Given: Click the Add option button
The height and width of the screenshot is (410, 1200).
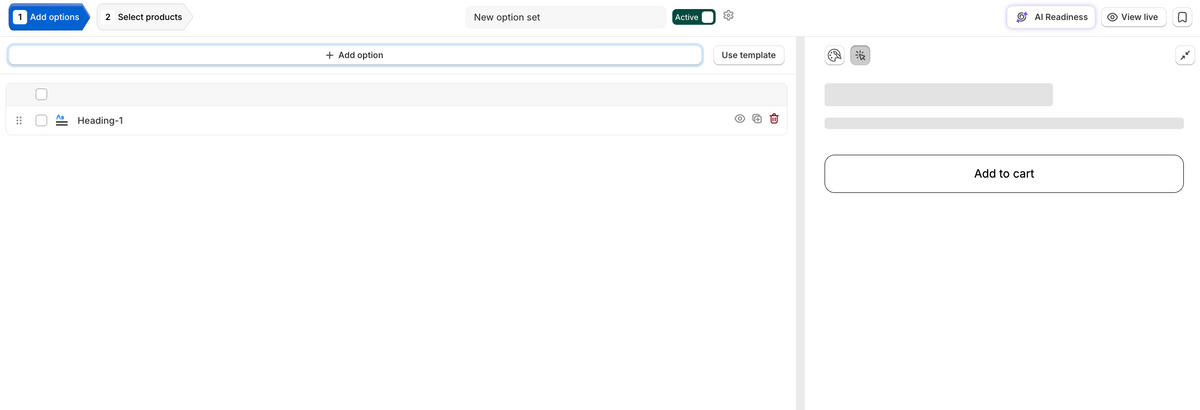Looking at the screenshot, I should click(355, 55).
